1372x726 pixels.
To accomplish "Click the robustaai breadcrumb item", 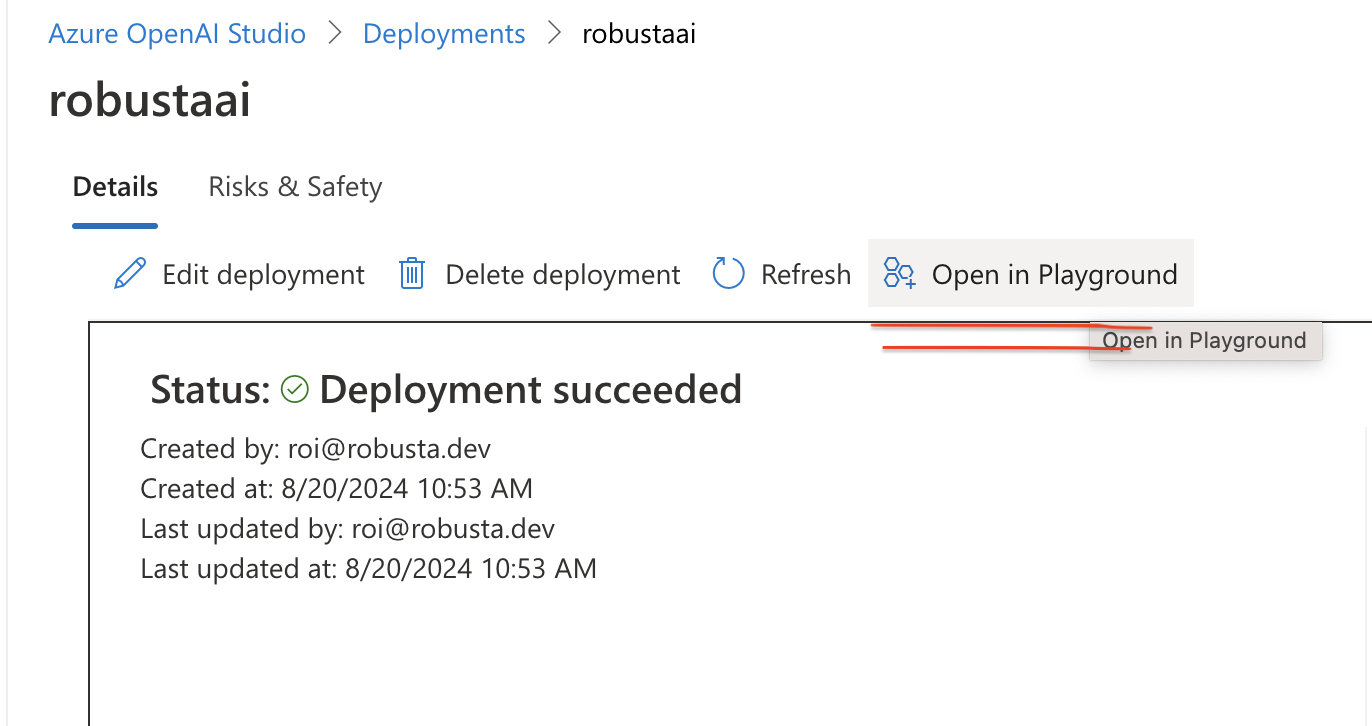I will pyautogui.click(x=638, y=34).
